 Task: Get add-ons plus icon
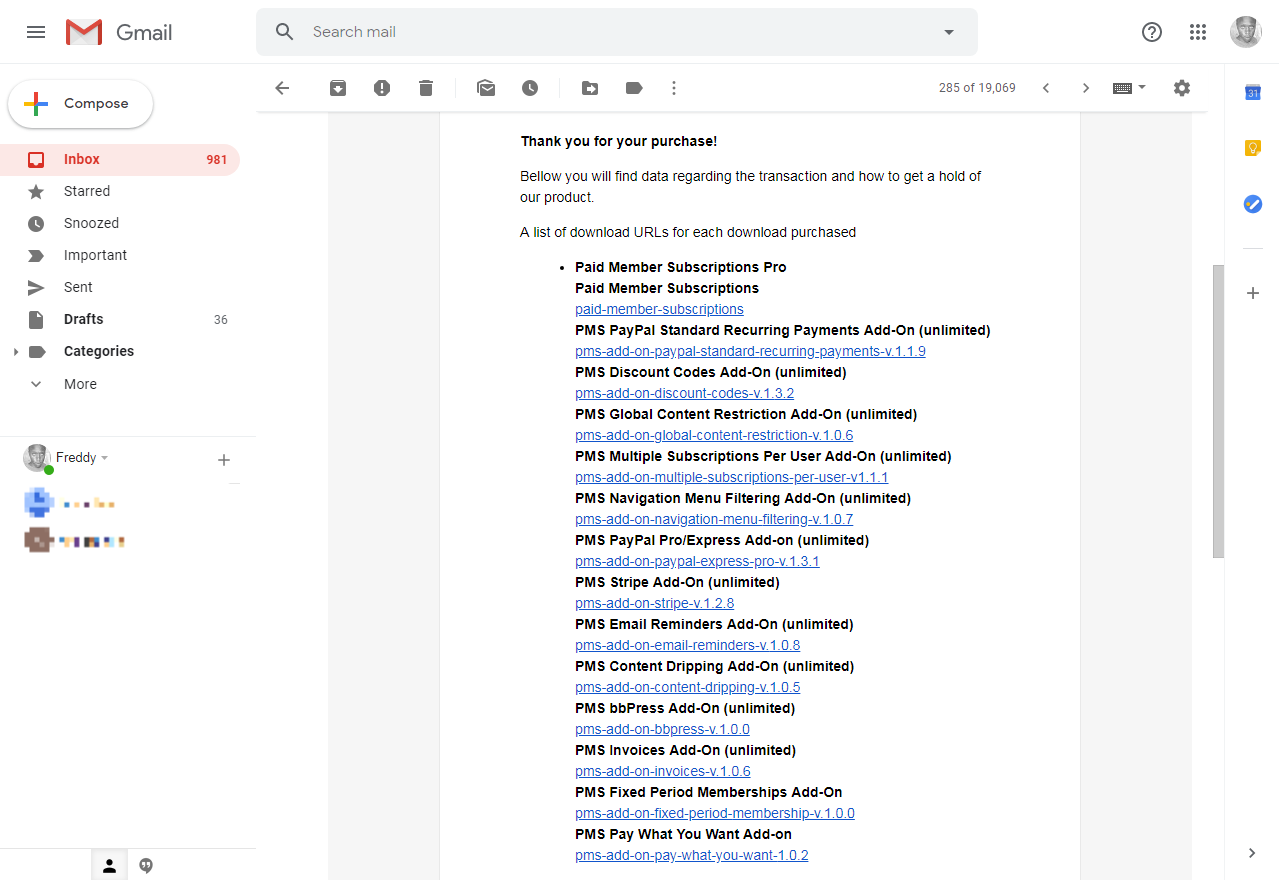1252,293
